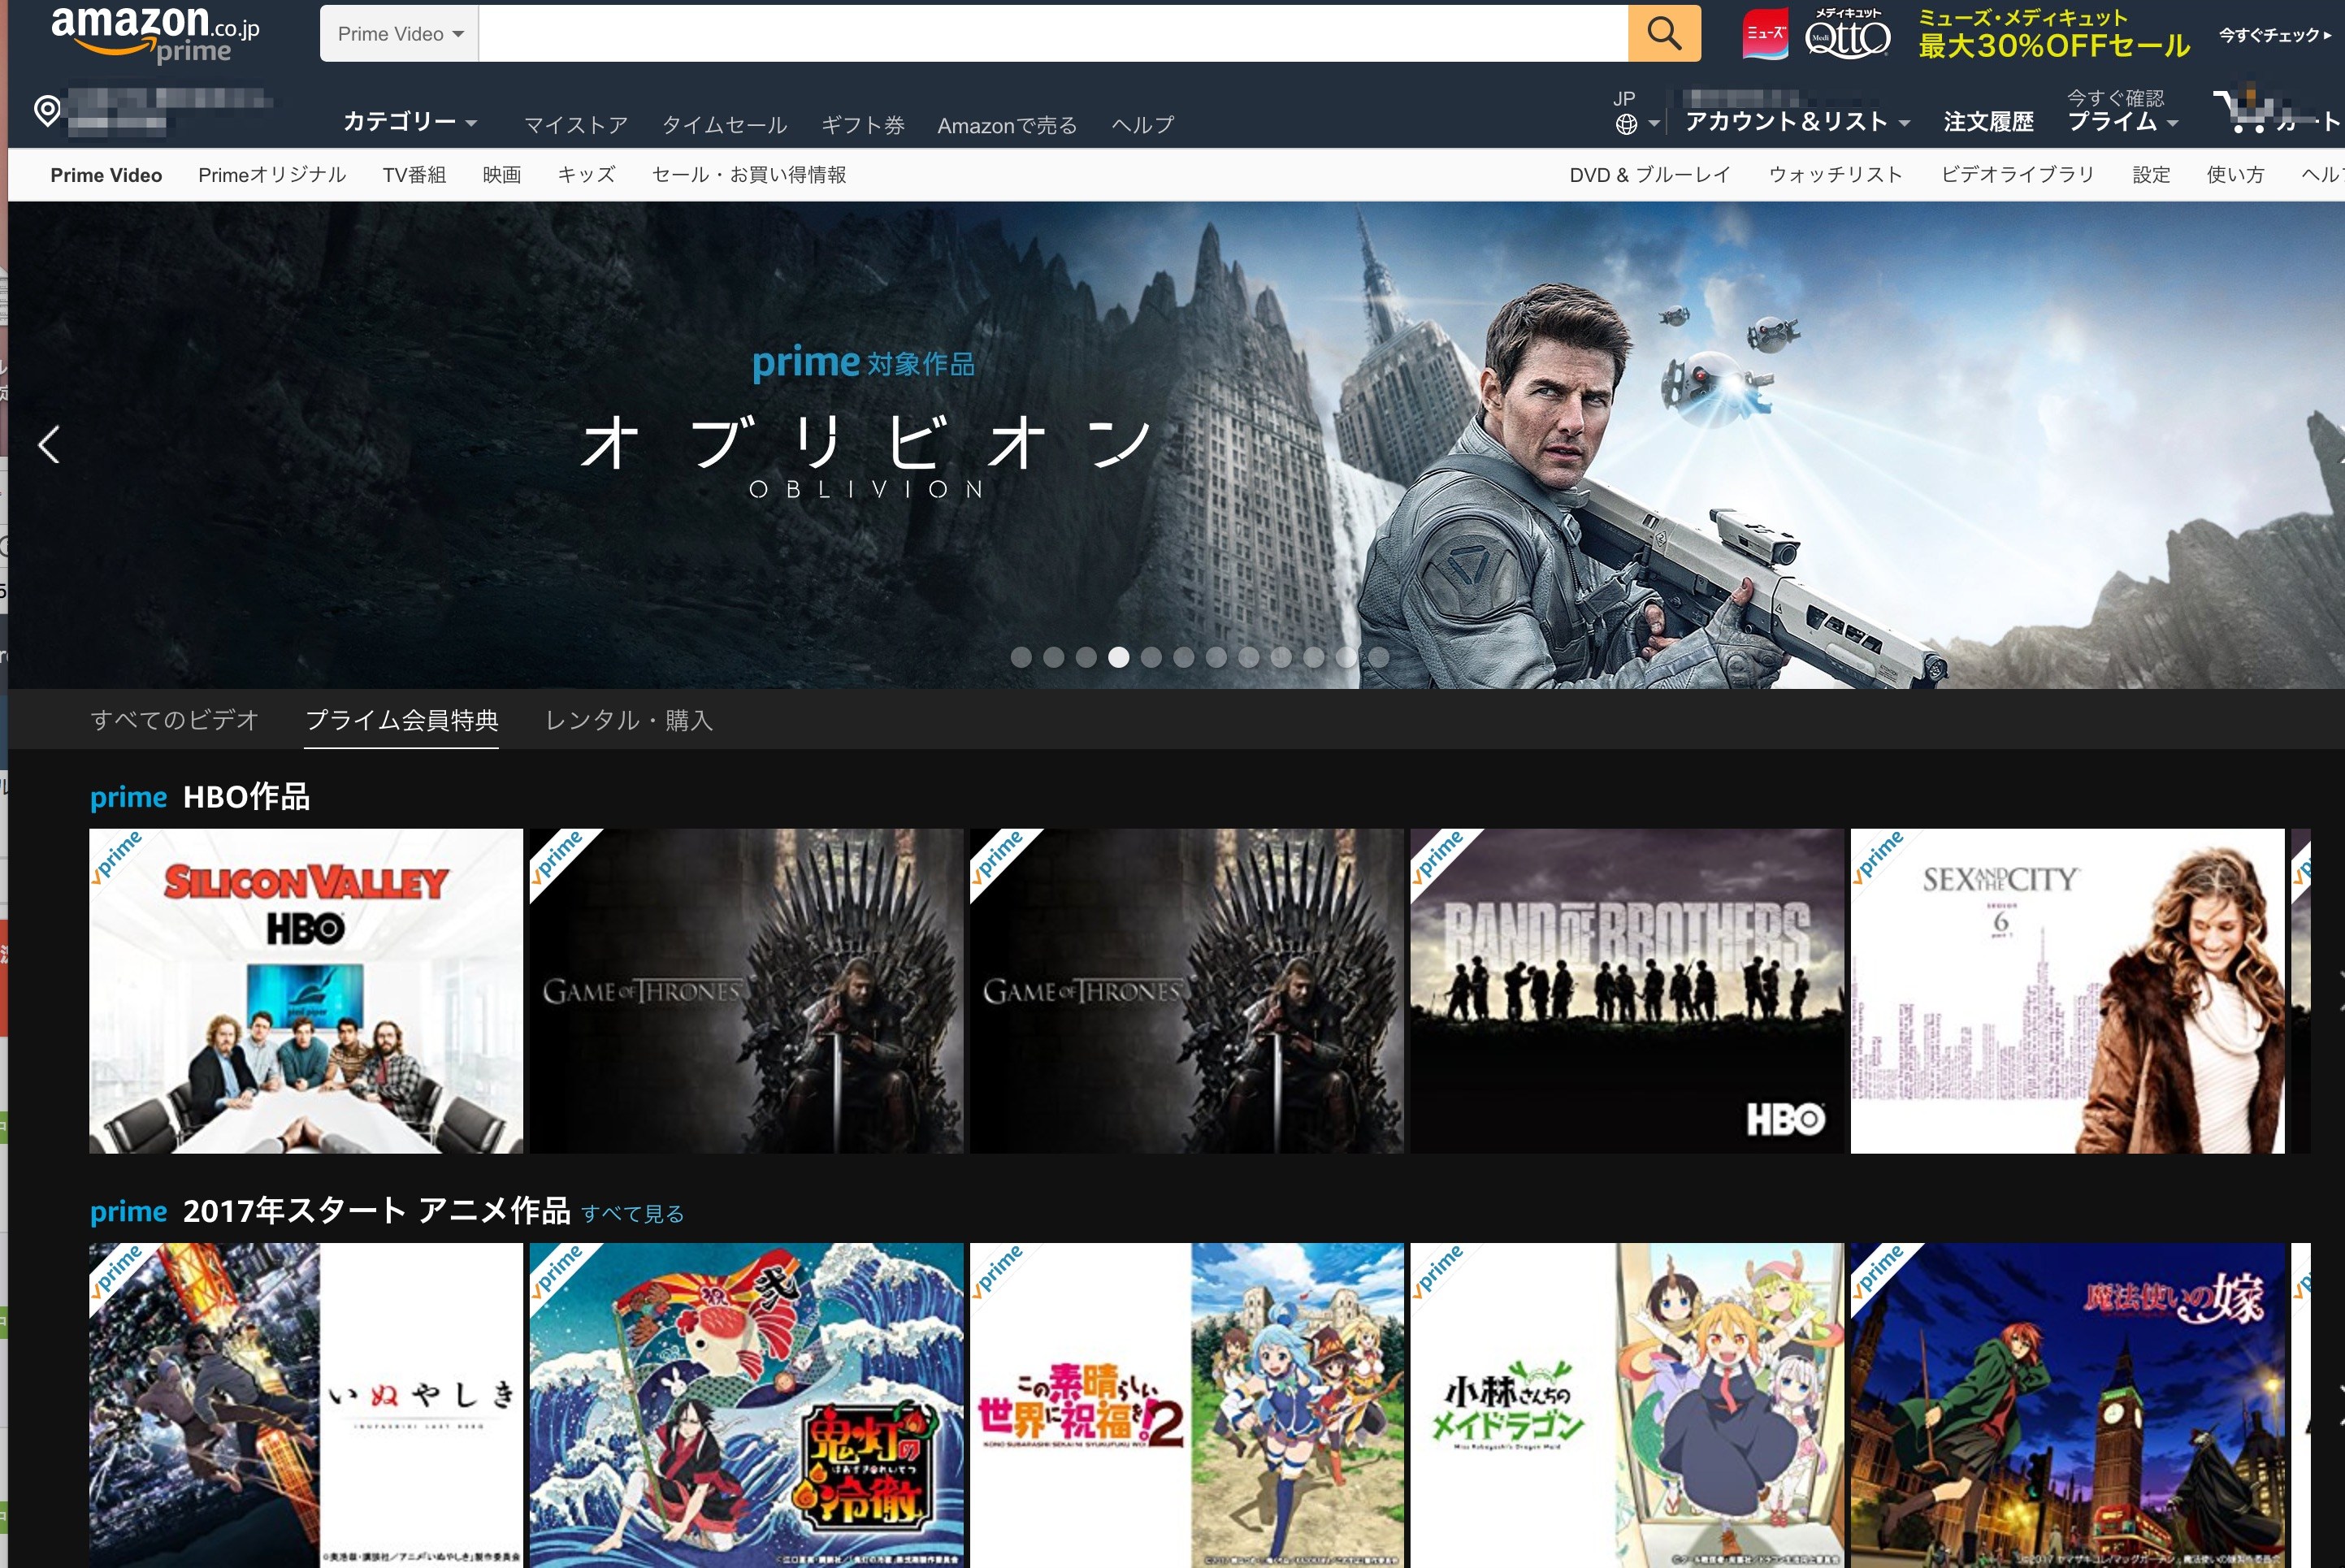Open the いぬやしき anime thumbnail
Viewport: 2345px width, 1568px height.
(x=306, y=1405)
